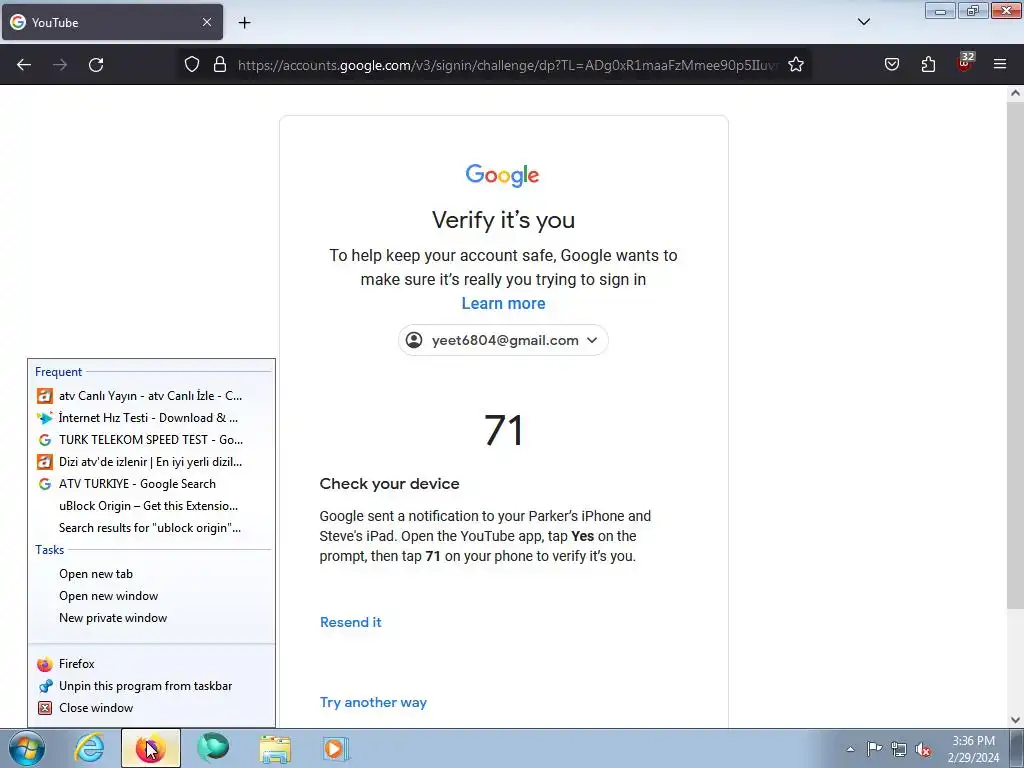Close the YouTube tab

[206, 22]
